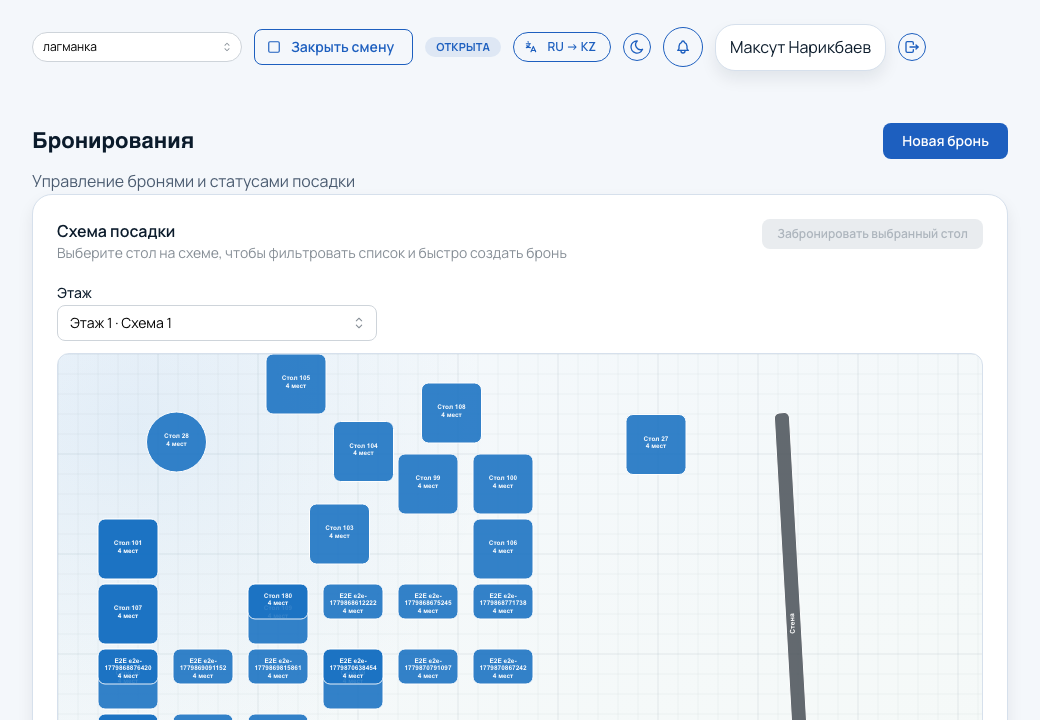Select table Стол 104 on the scheme
1040x720 pixels.
point(363,451)
